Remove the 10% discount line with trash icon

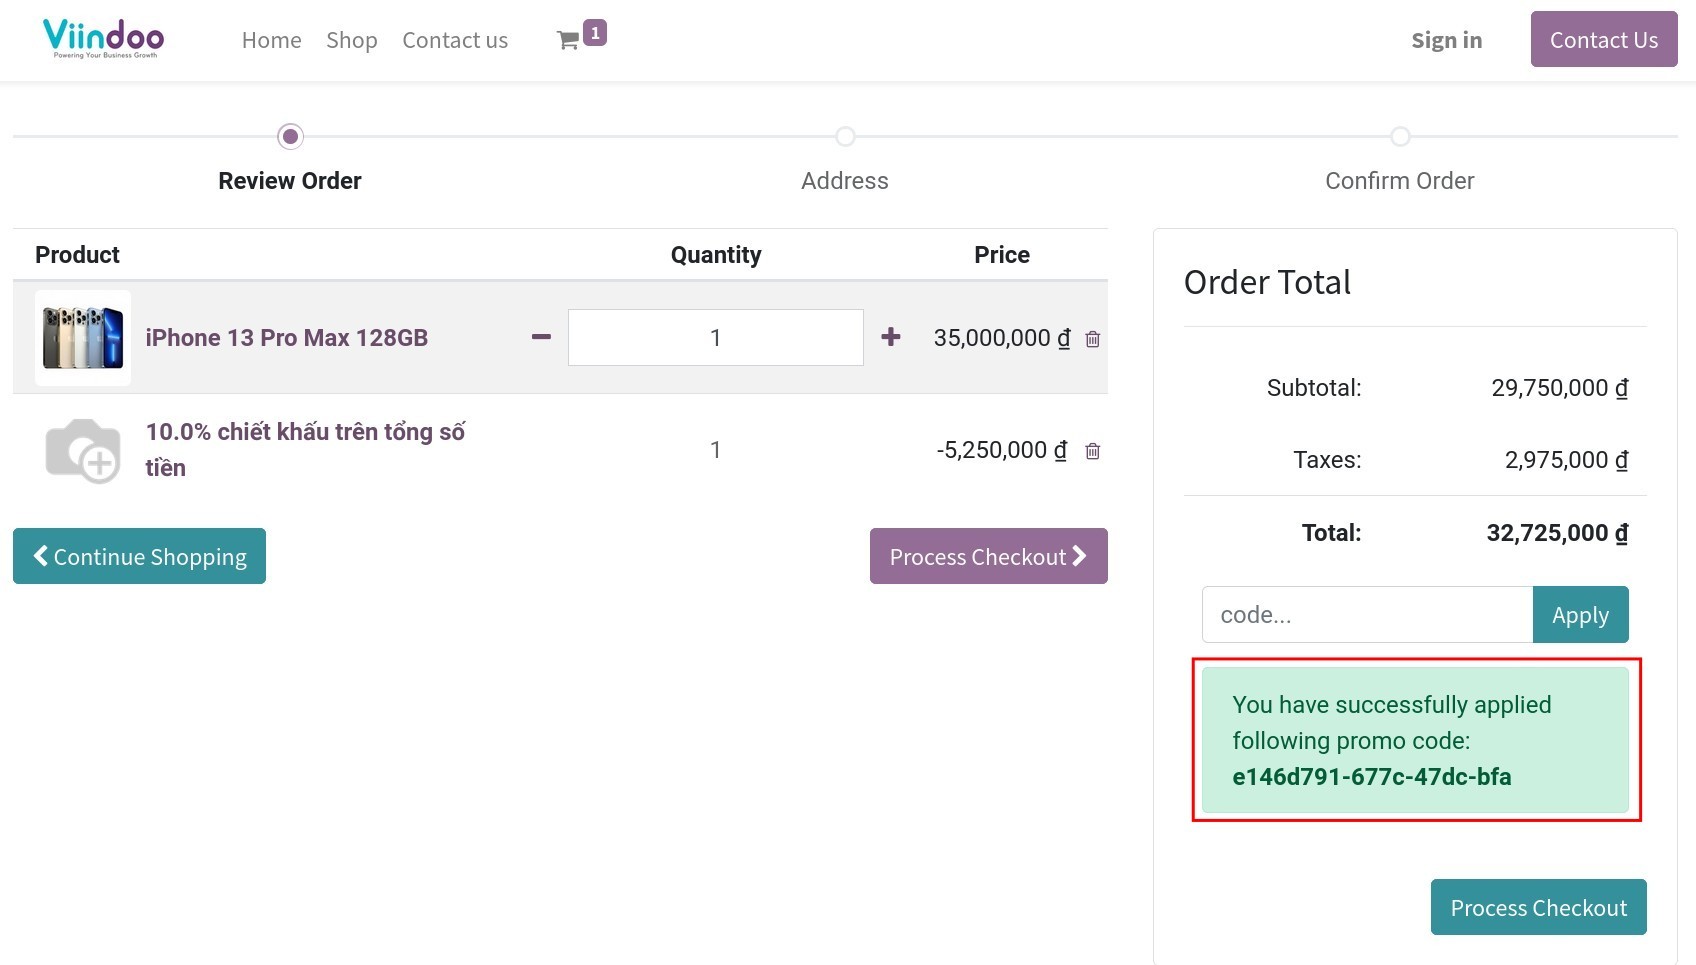[1093, 452]
